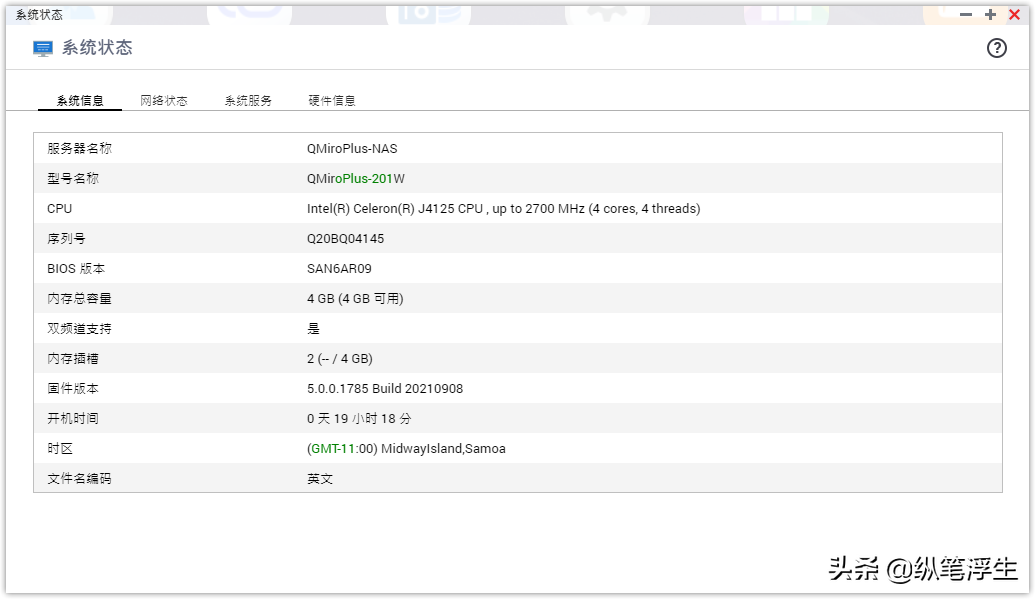Click memory value 4 GB (4 GB 可用)
Viewport: 1035px width, 599px height.
point(355,299)
